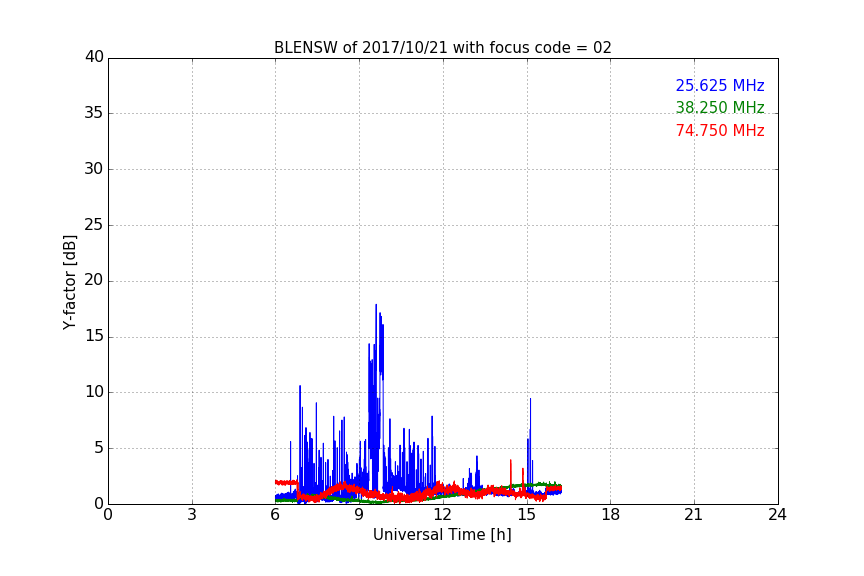Click the 20 tick on the Y axis
The image size is (864, 576).
(x=94, y=281)
